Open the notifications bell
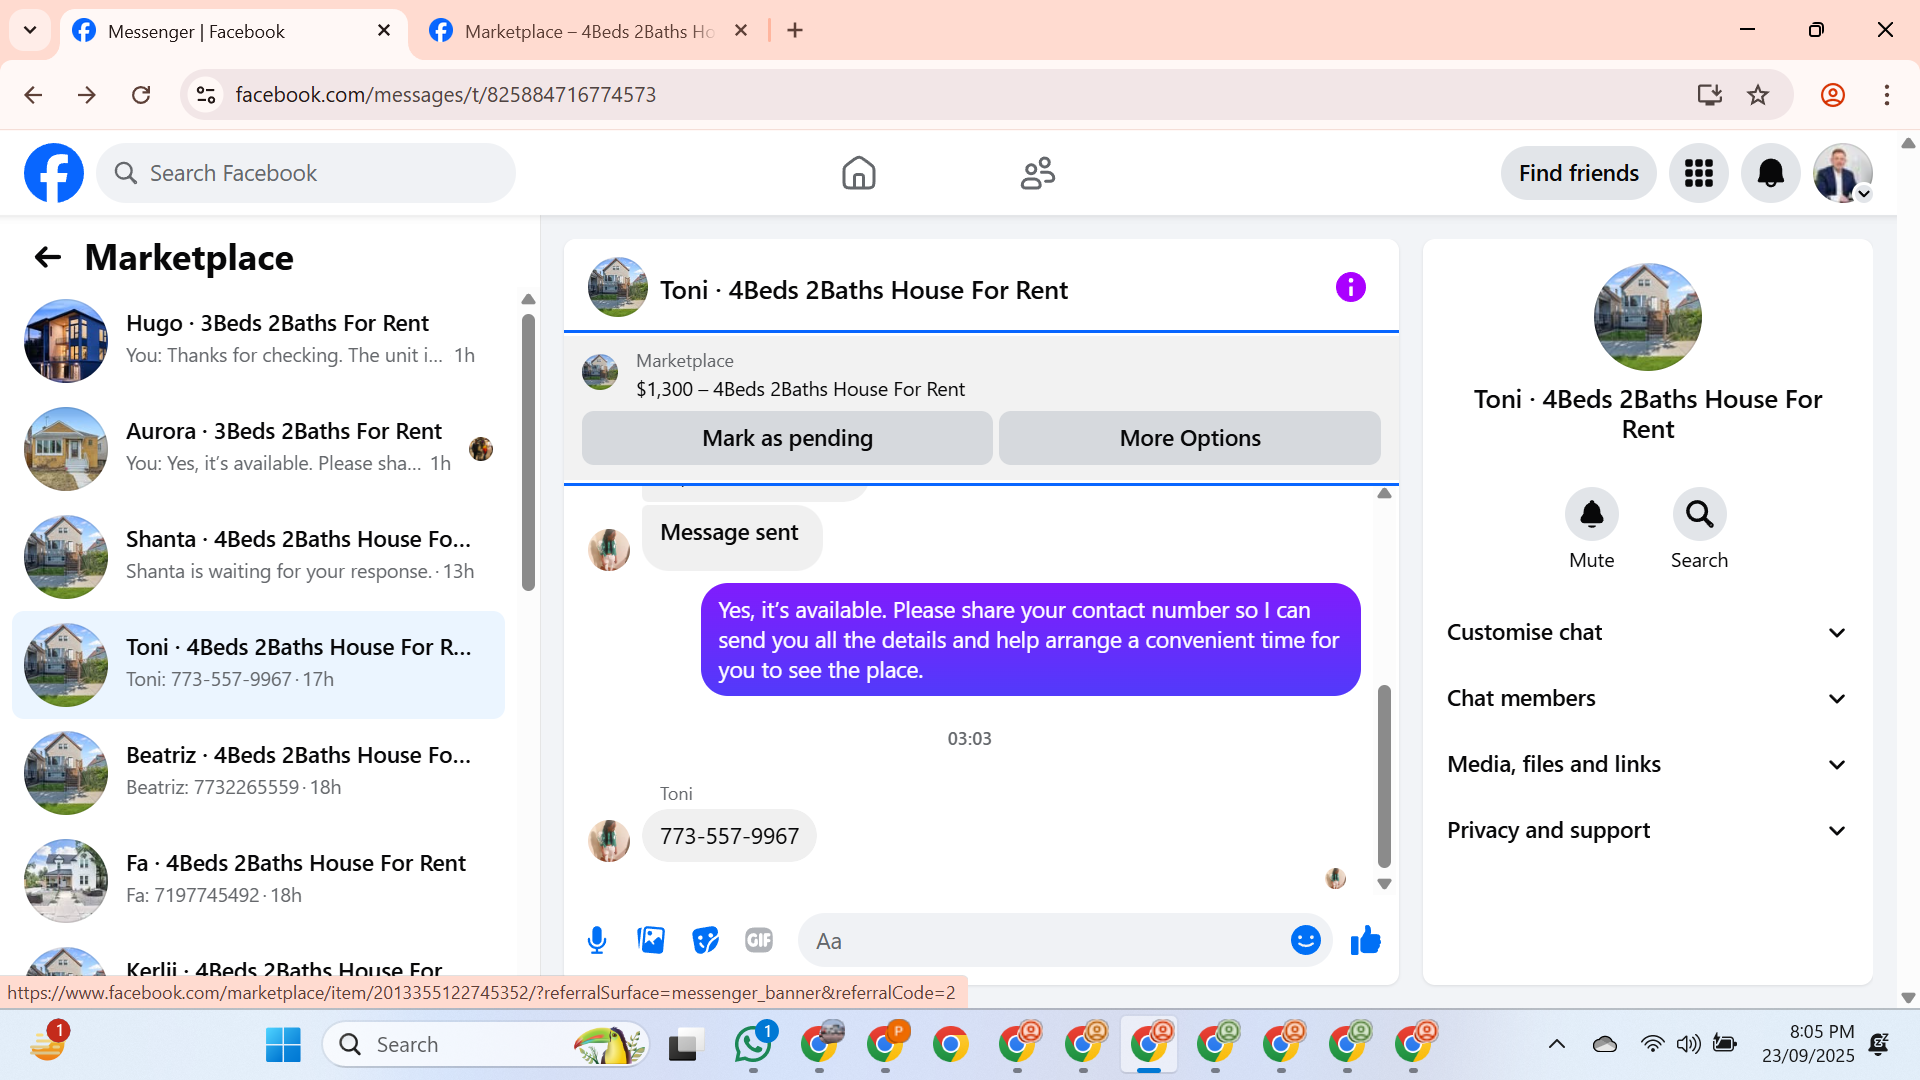This screenshot has height=1080, width=1920. click(x=1771, y=173)
